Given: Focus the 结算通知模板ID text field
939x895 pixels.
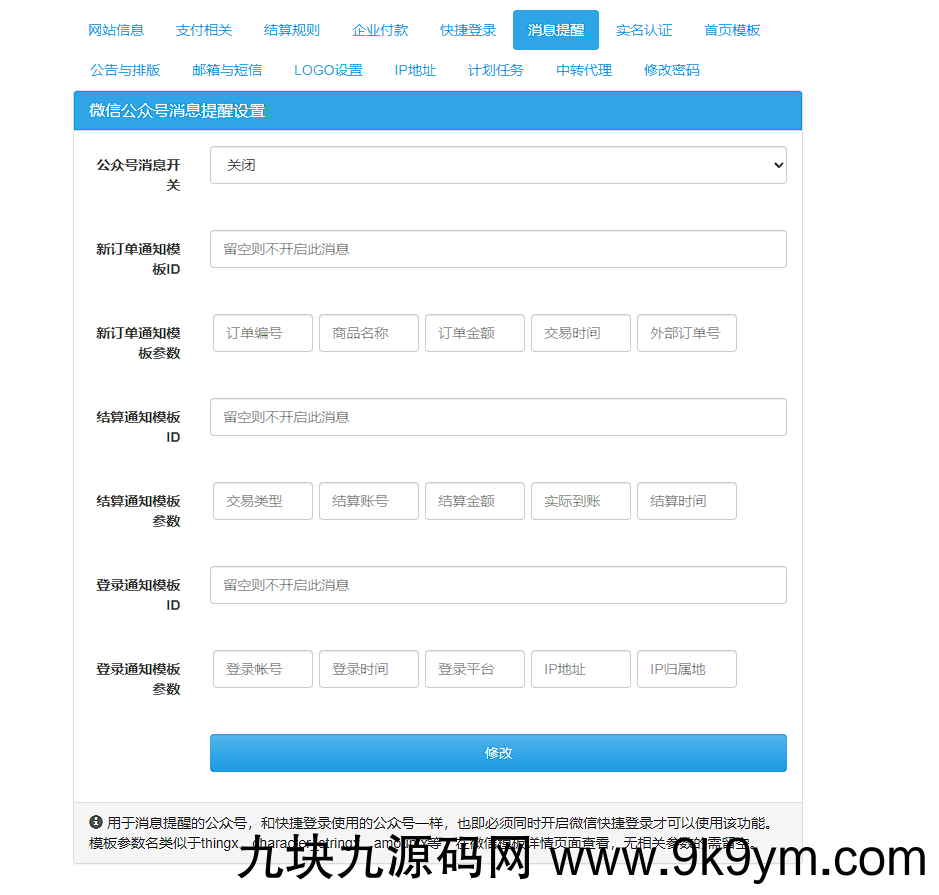Looking at the screenshot, I should [x=497, y=417].
